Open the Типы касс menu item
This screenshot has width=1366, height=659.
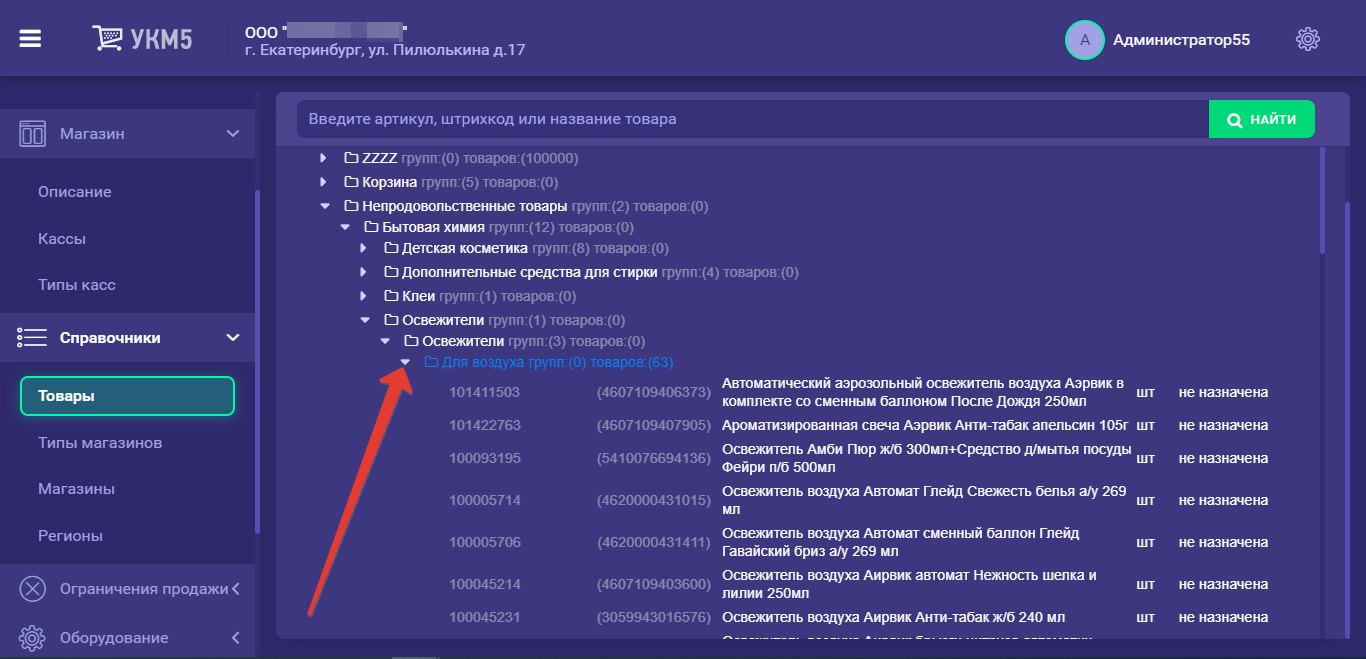pyautogui.click(x=77, y=285)
